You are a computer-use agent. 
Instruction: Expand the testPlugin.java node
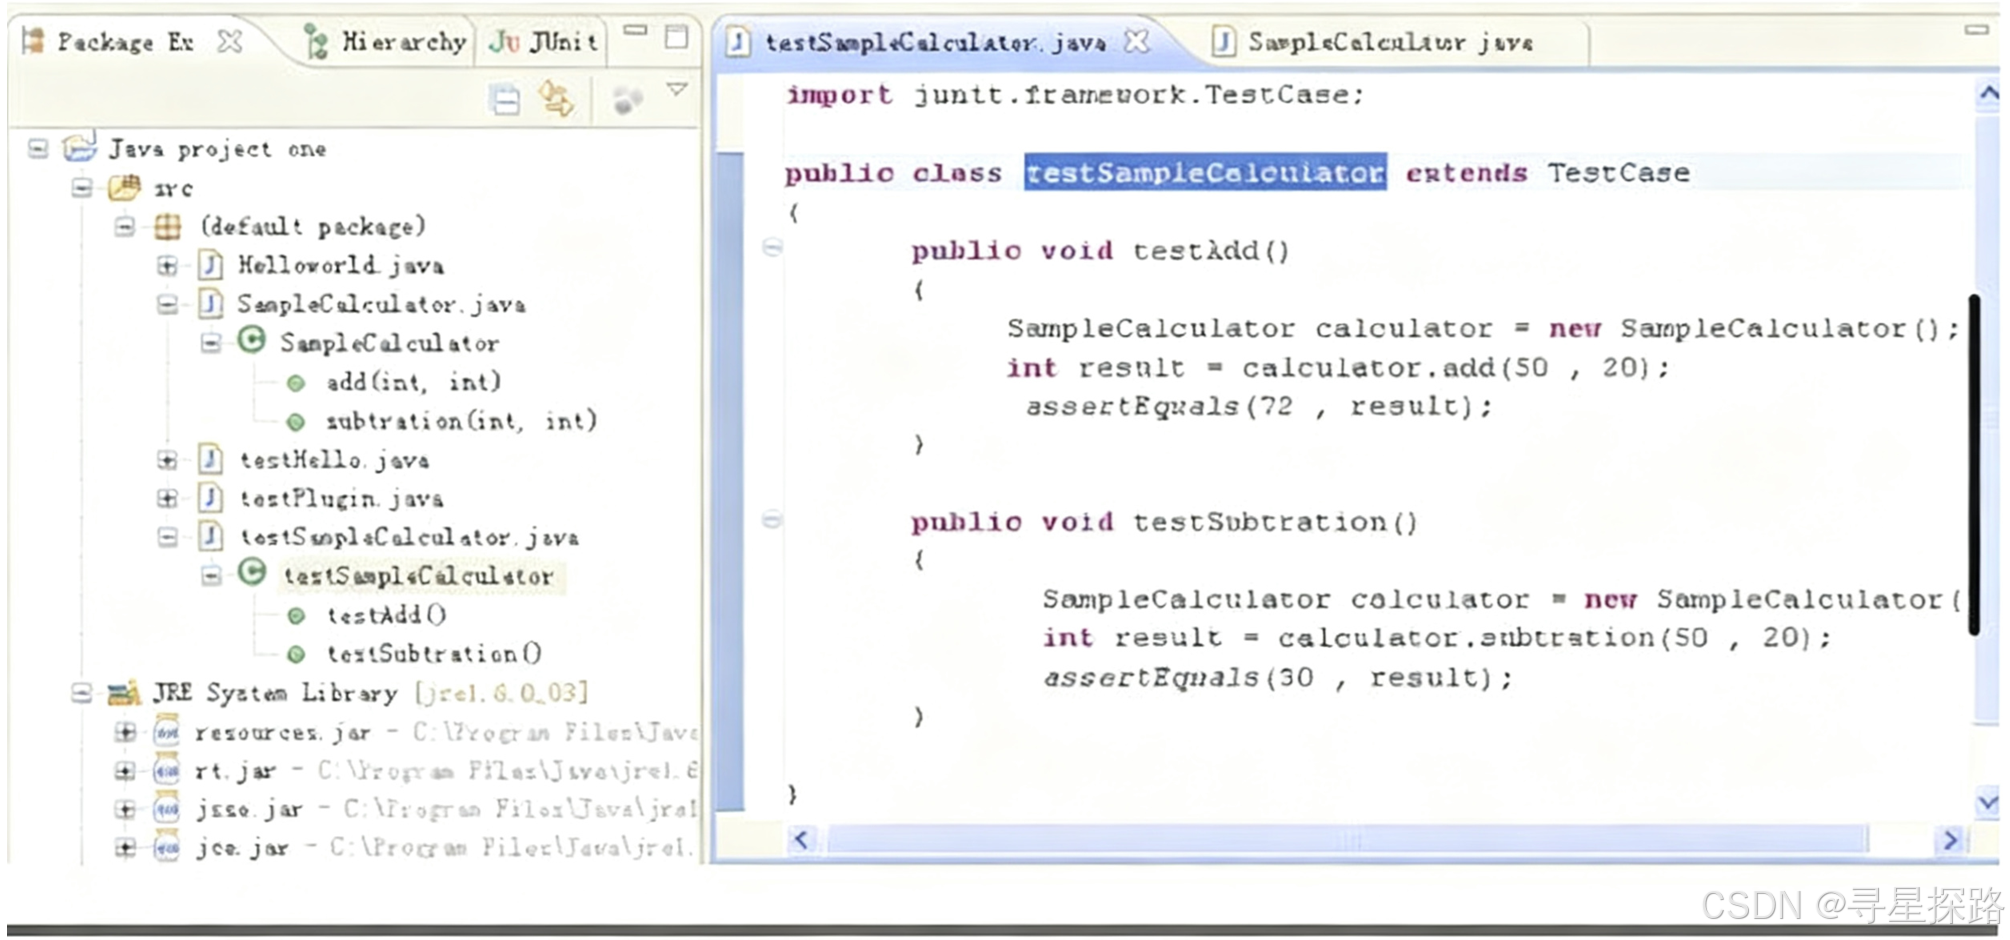point(167,498)
